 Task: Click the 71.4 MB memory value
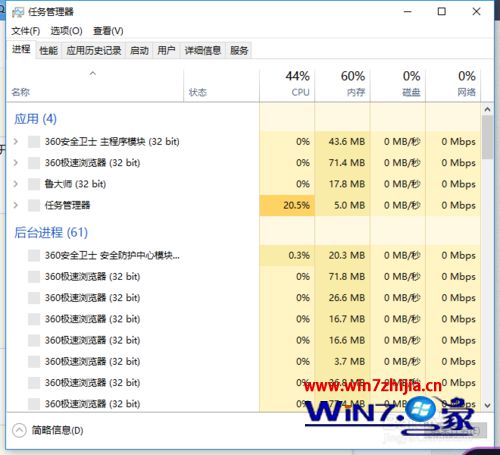(347, 163)
